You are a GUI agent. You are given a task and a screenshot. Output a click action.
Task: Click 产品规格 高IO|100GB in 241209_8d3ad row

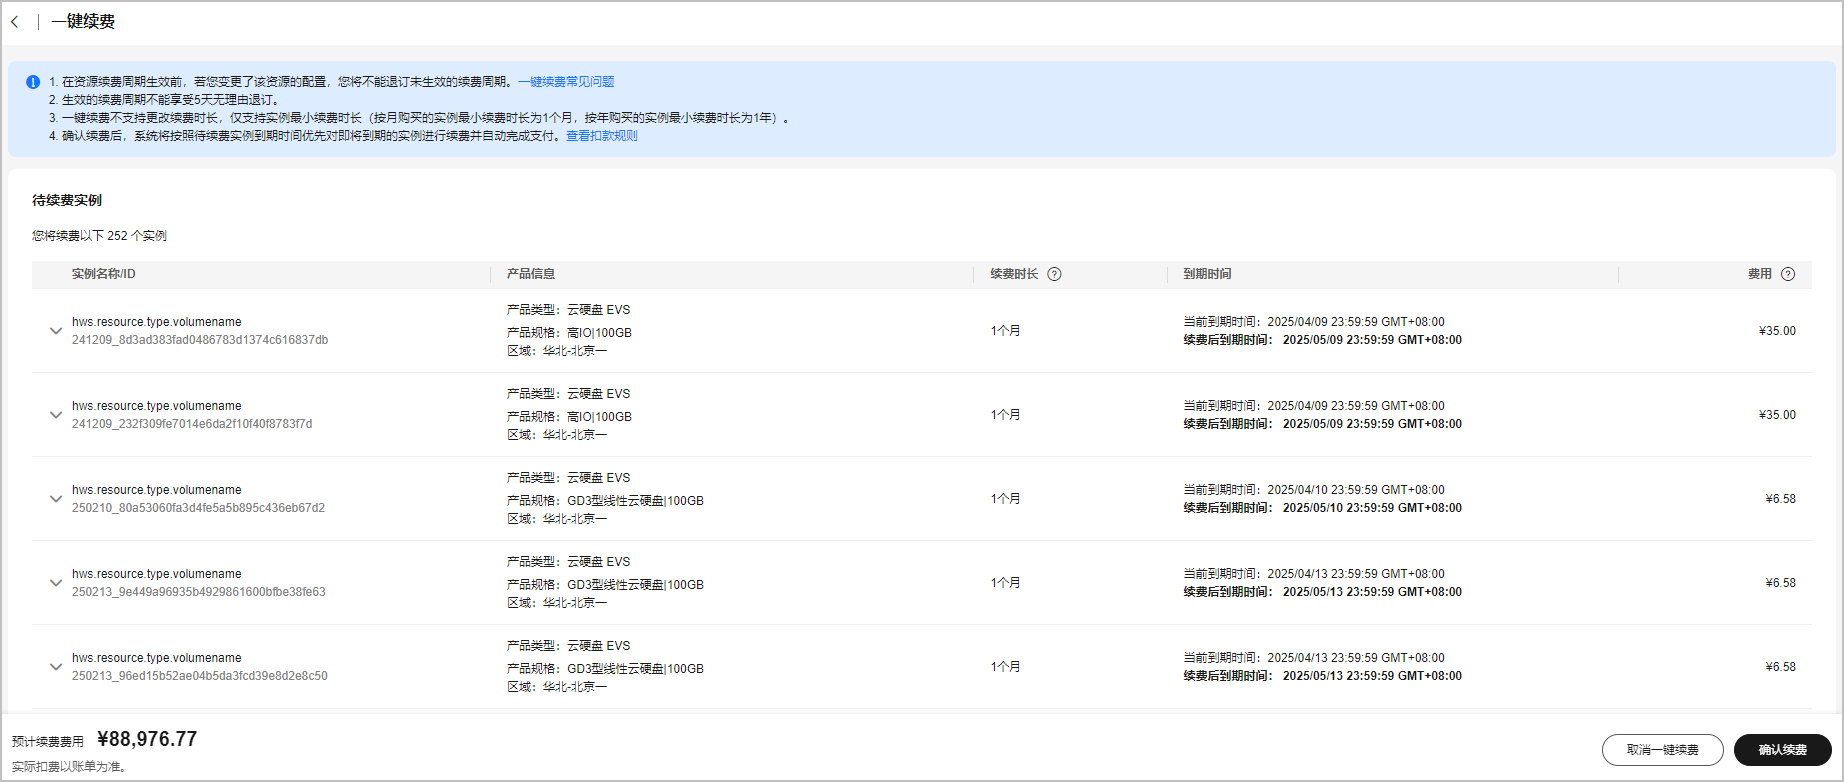tap(569, 333)
